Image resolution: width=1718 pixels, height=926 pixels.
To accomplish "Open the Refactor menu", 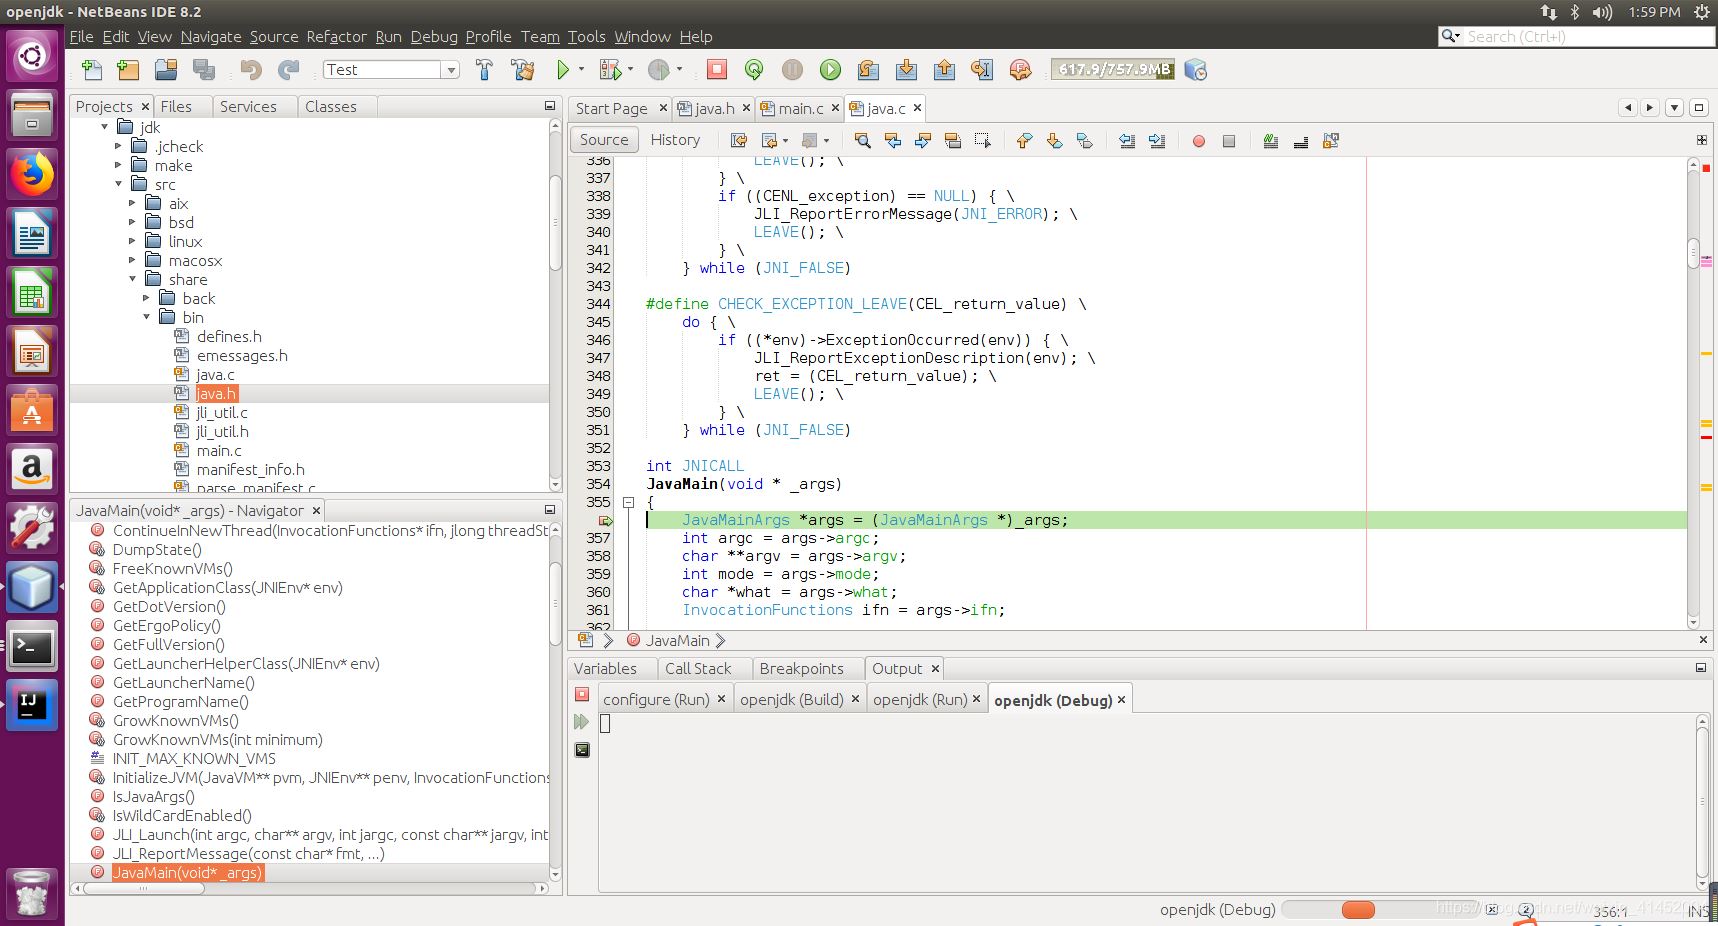I will 336,37.
